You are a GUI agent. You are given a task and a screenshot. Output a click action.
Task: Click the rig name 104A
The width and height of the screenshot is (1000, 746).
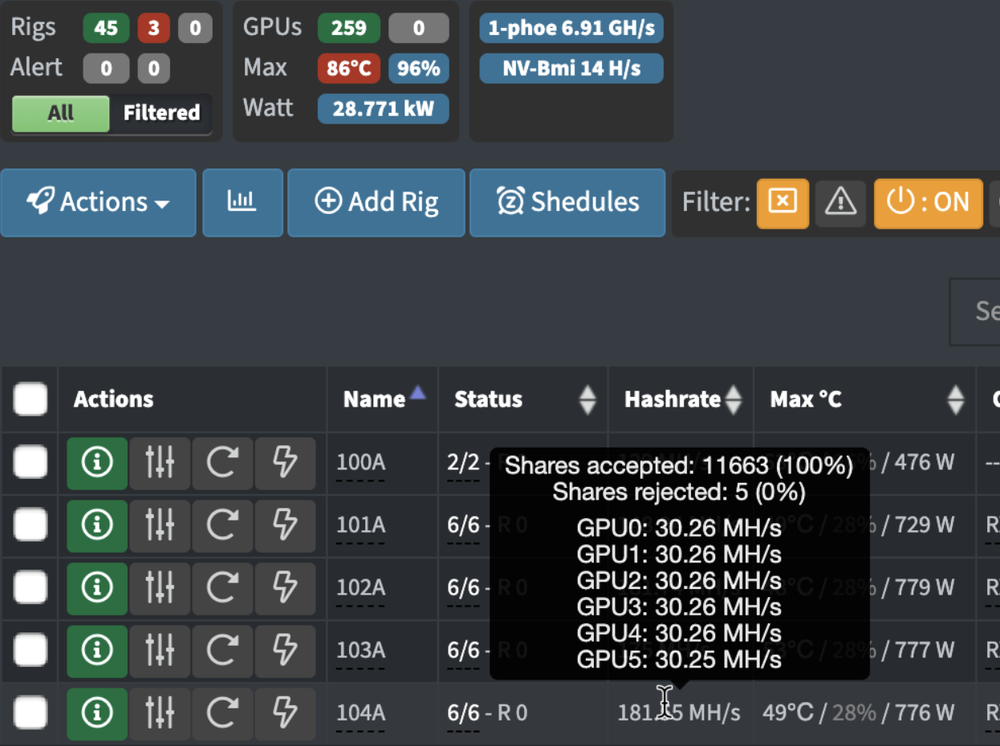pyautogui.click(x=360, y=713)
